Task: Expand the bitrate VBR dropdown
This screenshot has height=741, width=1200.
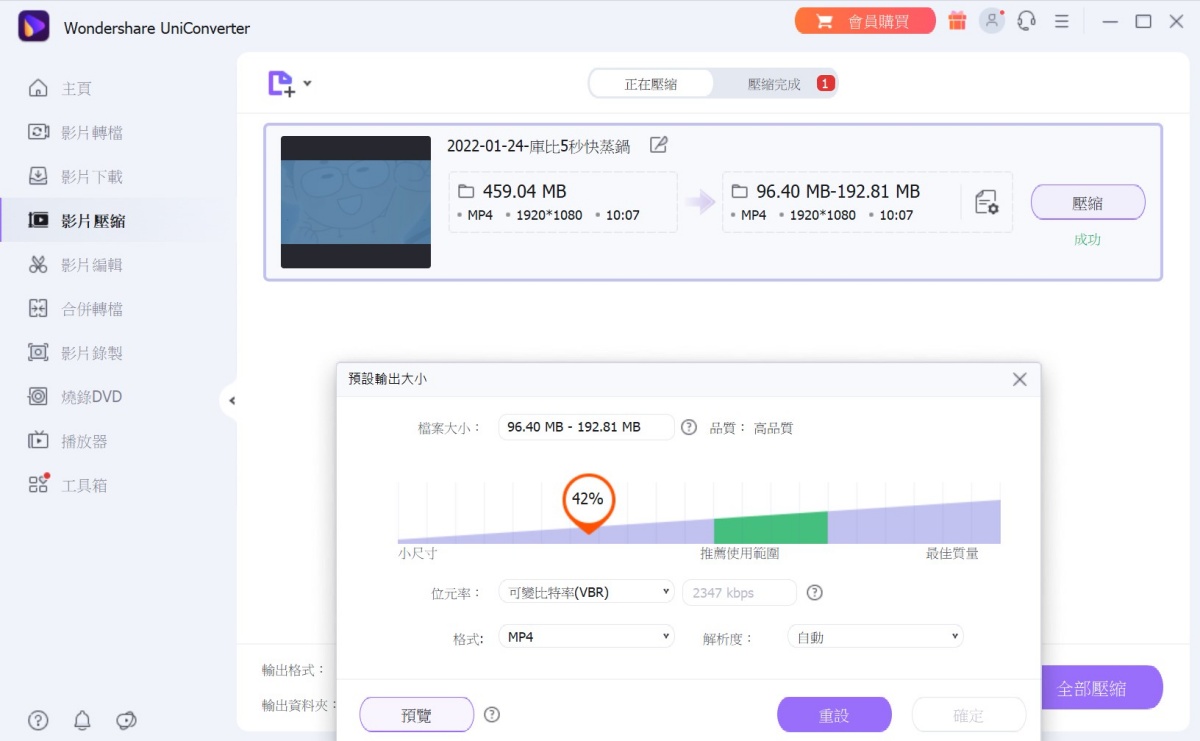Action: [x=586, y=592]
